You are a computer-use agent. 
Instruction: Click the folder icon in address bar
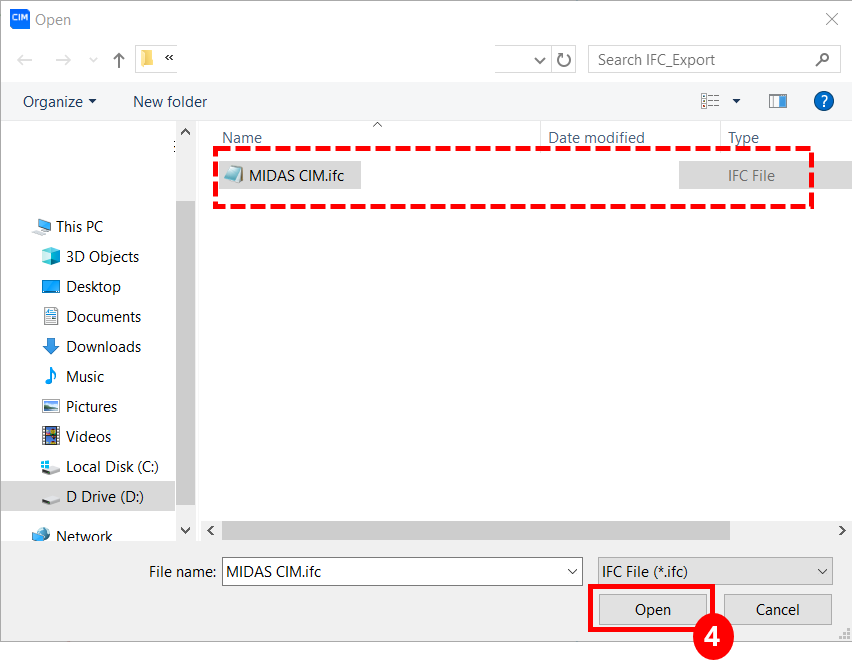coord(147,58)
